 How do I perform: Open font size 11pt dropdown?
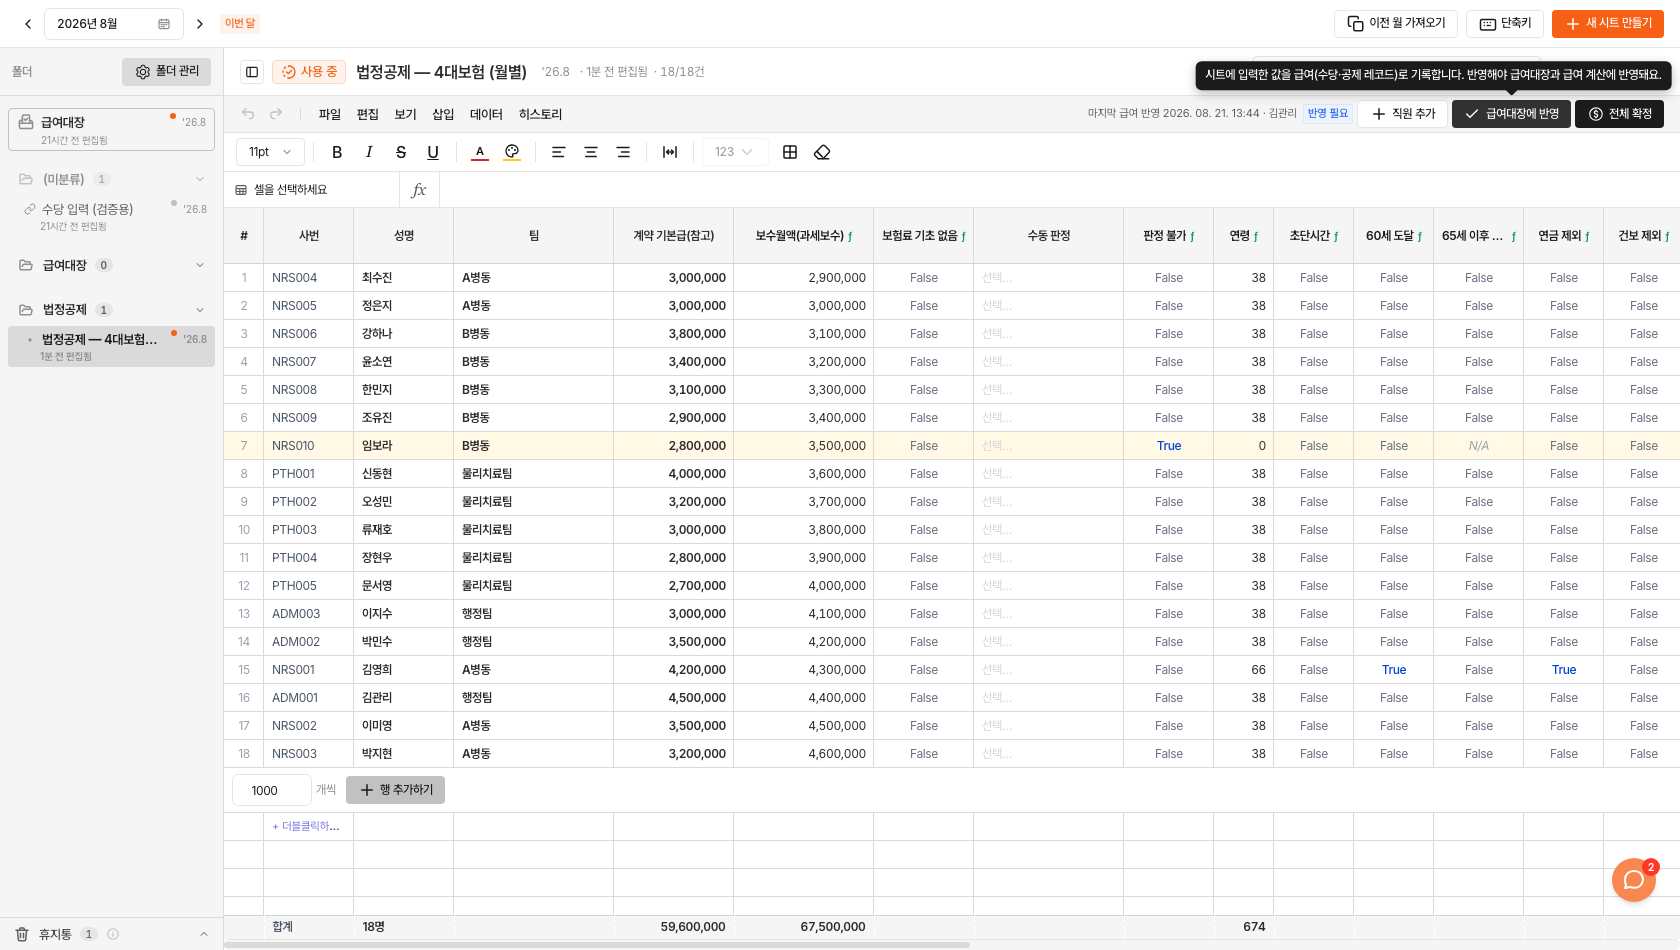click(x=270, y=152)
